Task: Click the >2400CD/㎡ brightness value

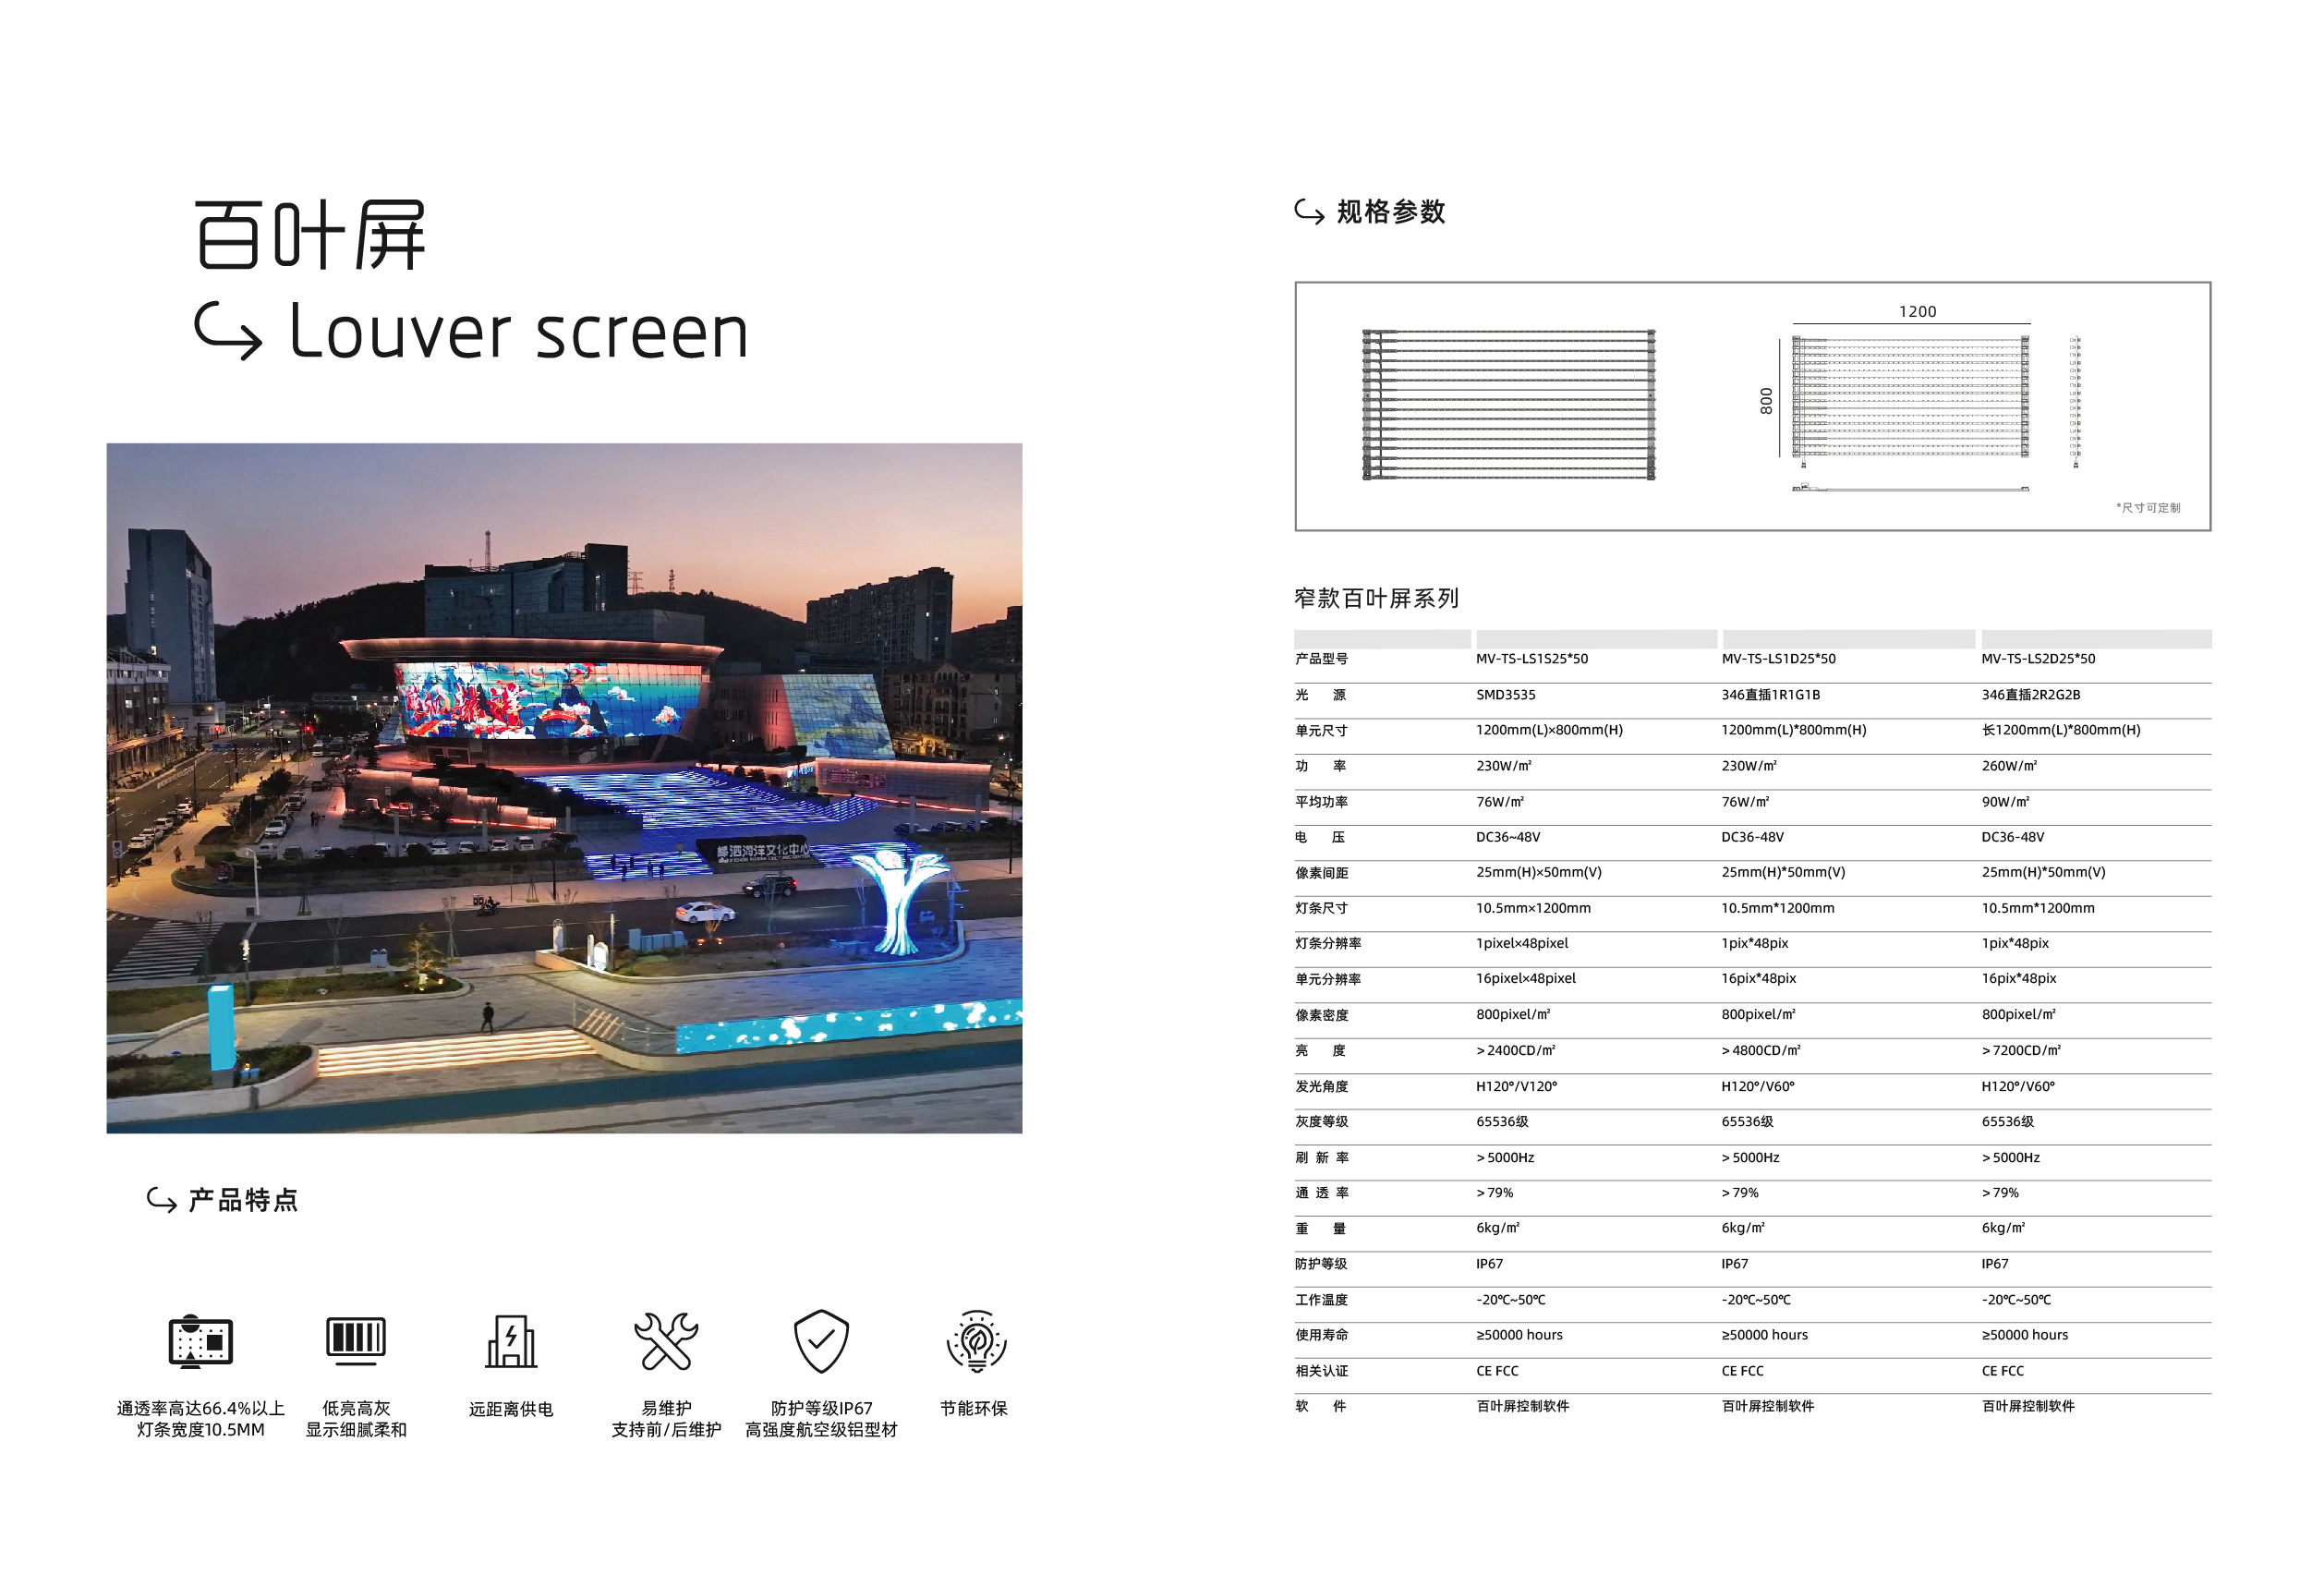Action: pos(1515,1050)
